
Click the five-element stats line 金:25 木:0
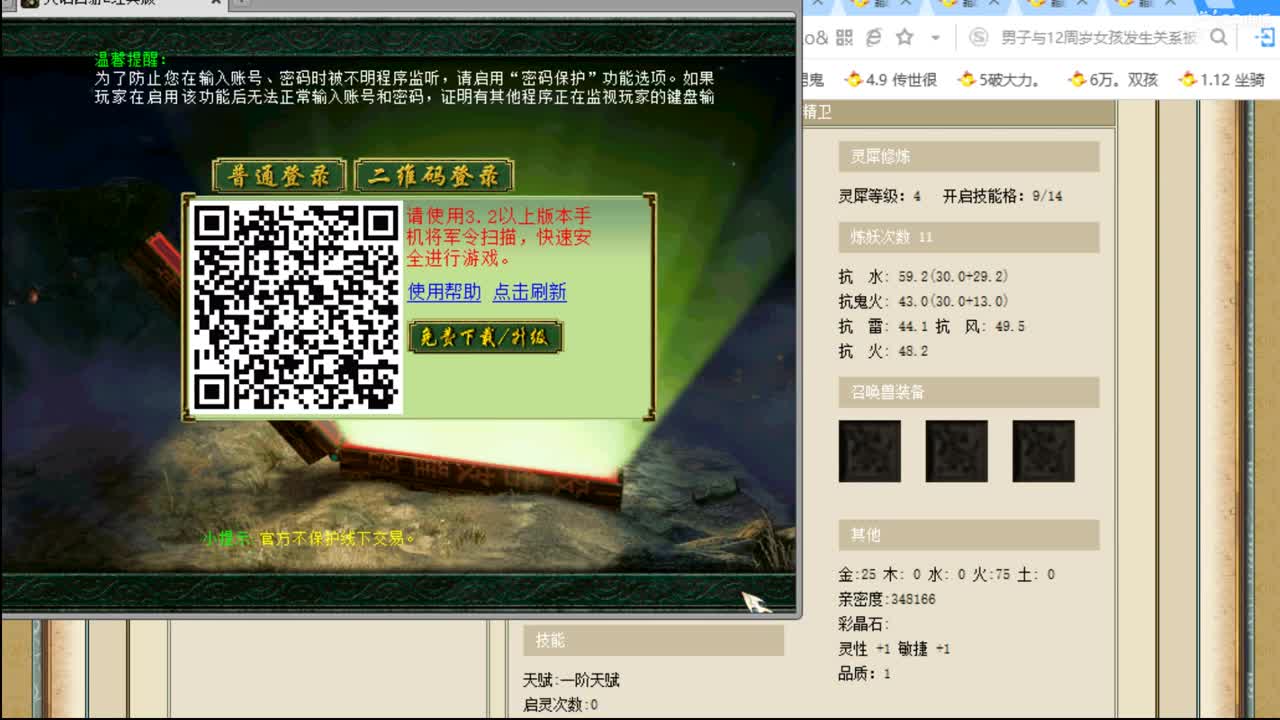tap(946, 574)
